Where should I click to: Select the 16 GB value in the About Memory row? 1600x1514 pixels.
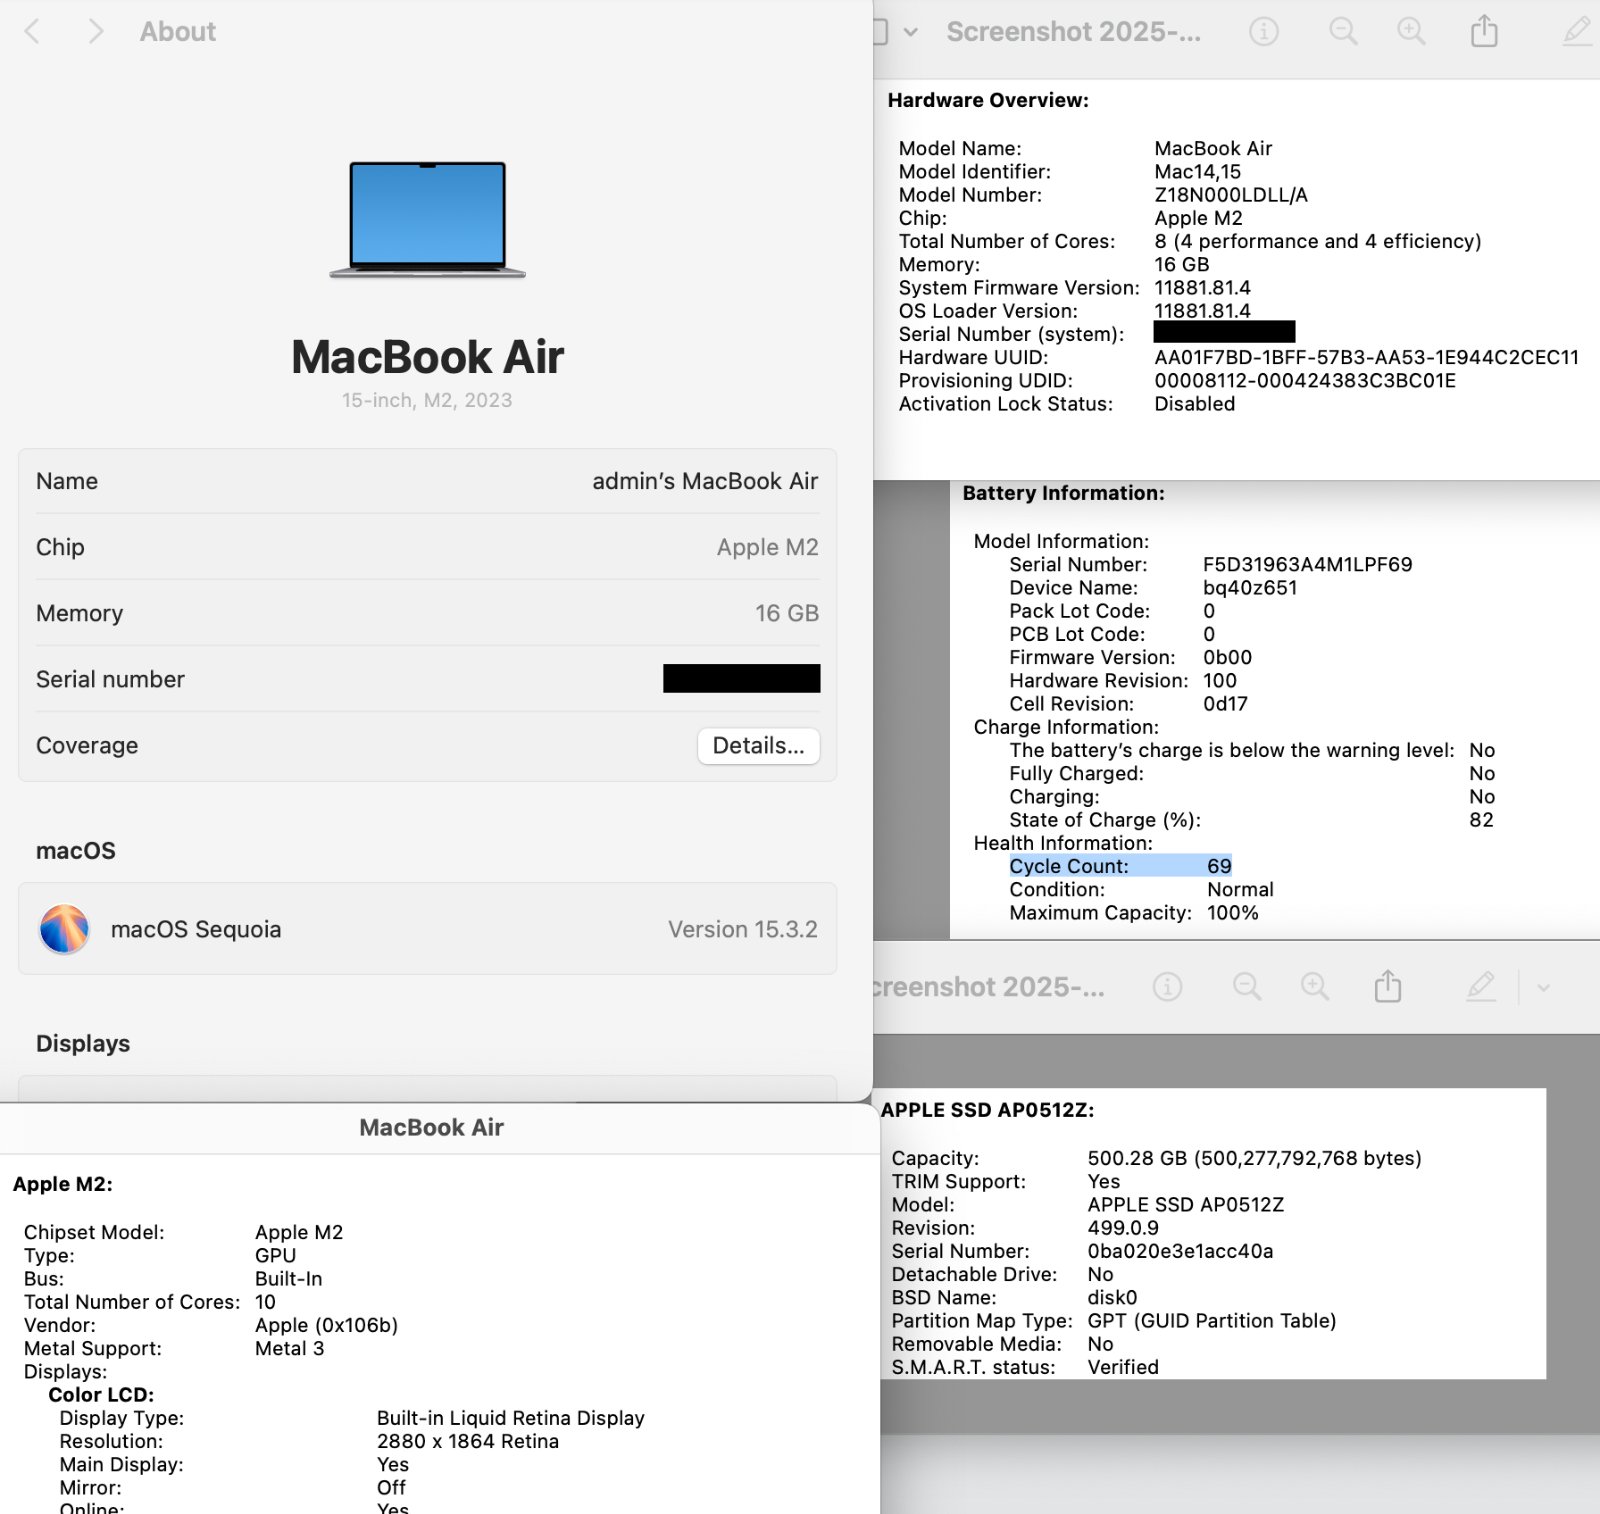787,613
